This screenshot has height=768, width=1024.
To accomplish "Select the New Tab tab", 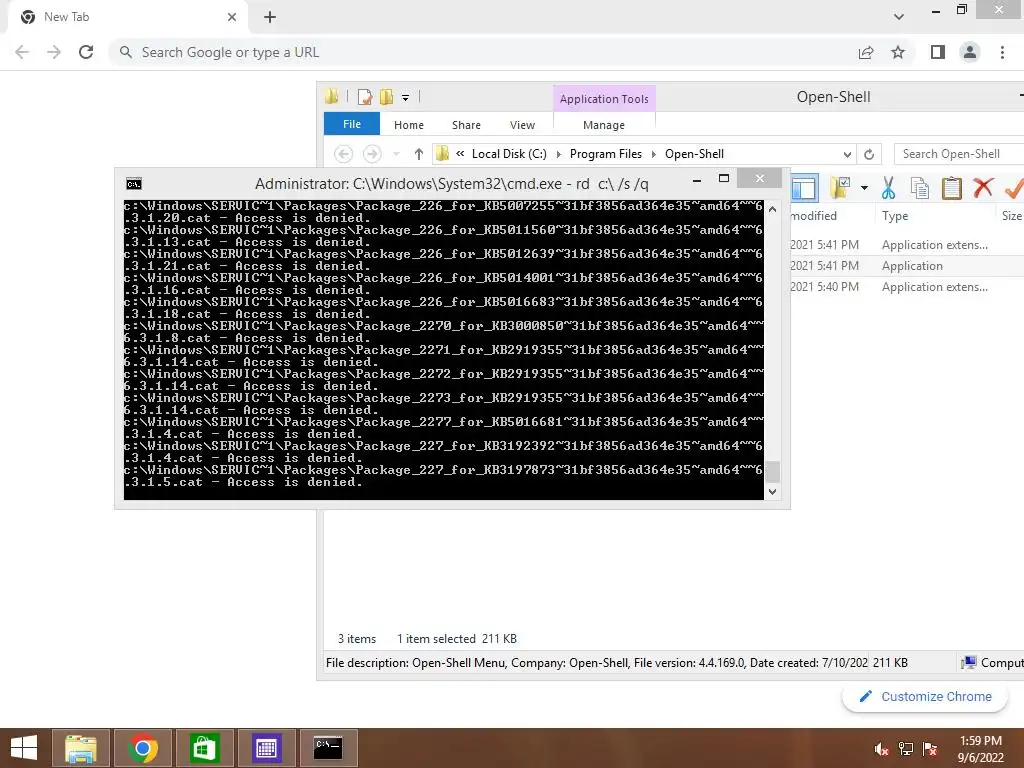I will [127, 17].
